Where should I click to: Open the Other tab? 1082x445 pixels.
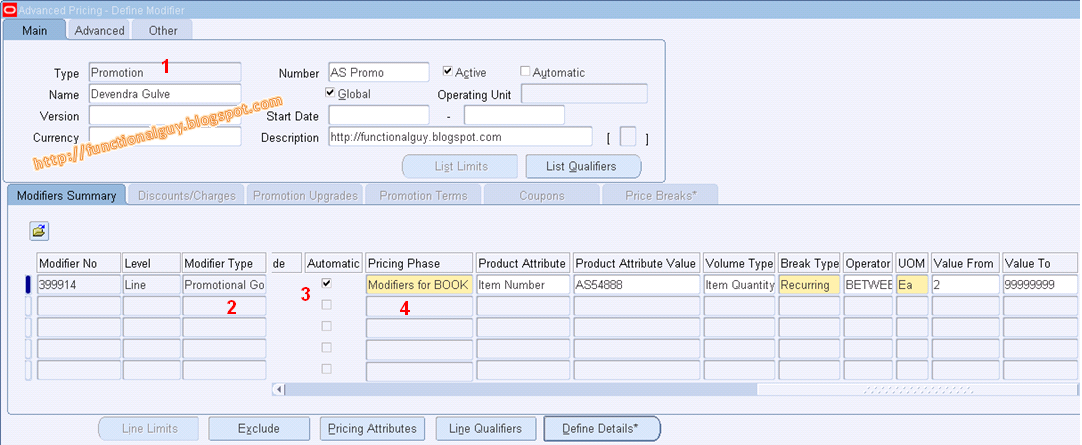point(163,30)
